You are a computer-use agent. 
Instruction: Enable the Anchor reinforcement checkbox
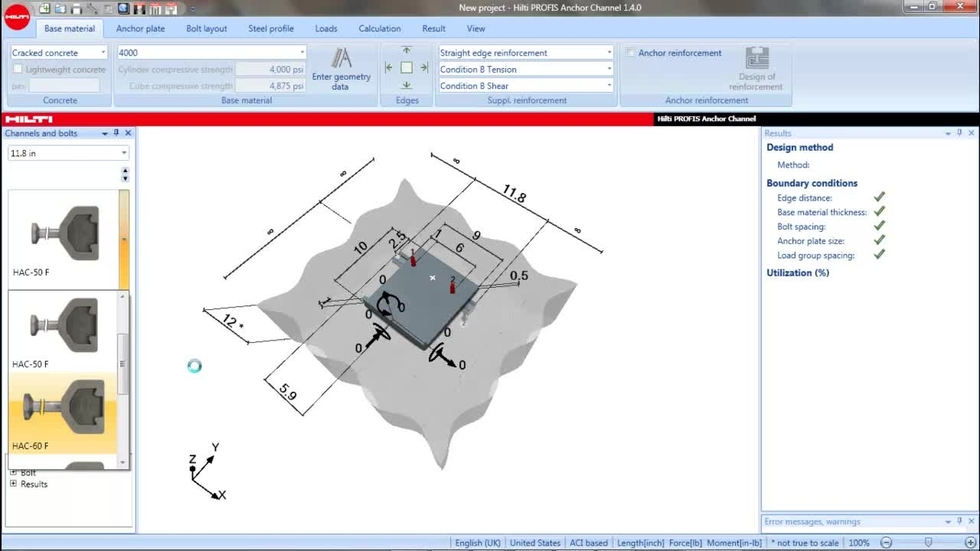630,53
